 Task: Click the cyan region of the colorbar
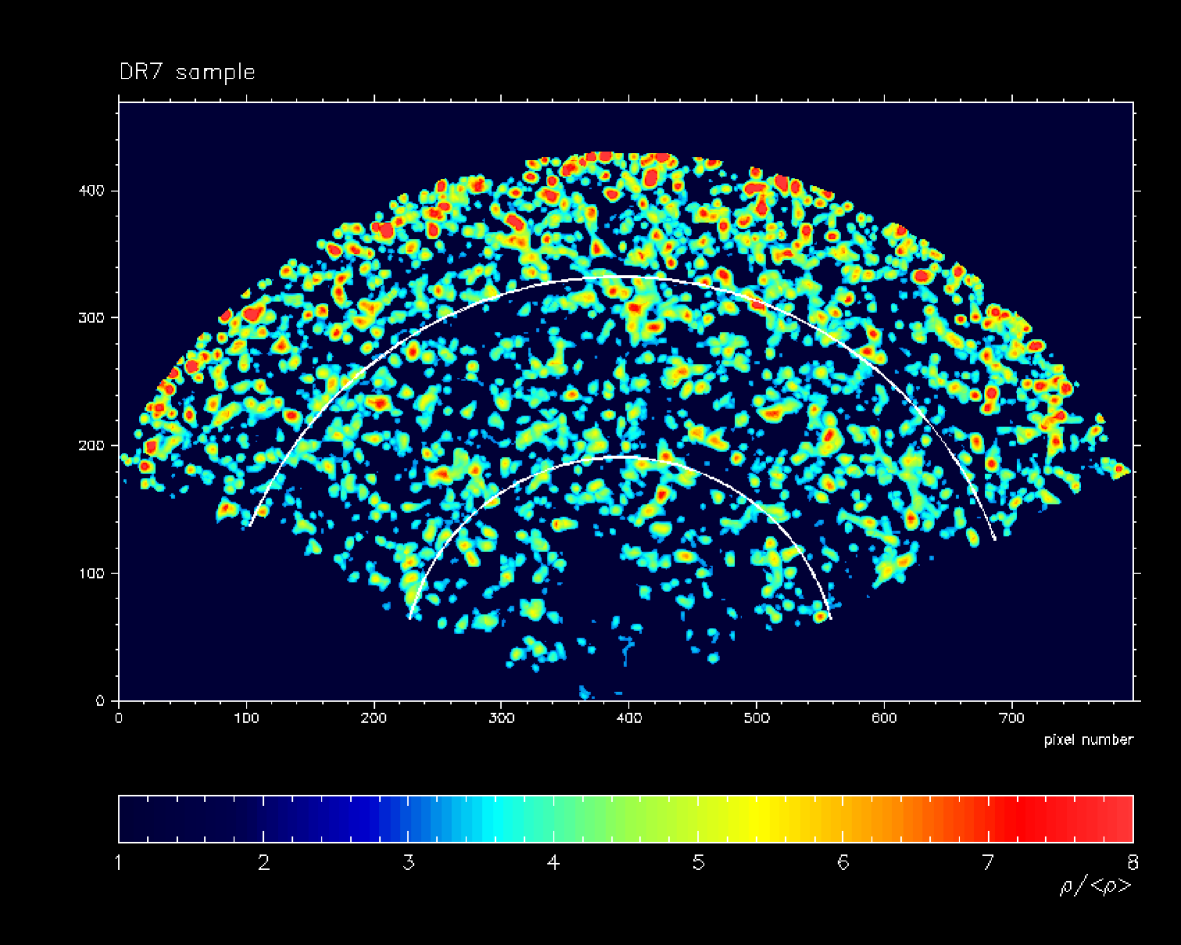[497, 818]
